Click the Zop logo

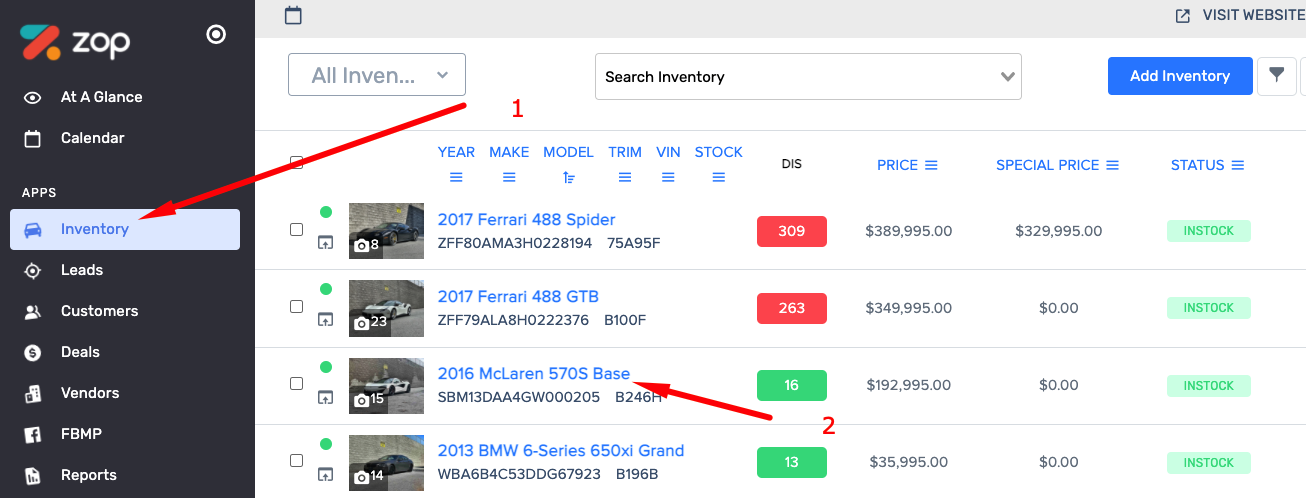[75, 43]
